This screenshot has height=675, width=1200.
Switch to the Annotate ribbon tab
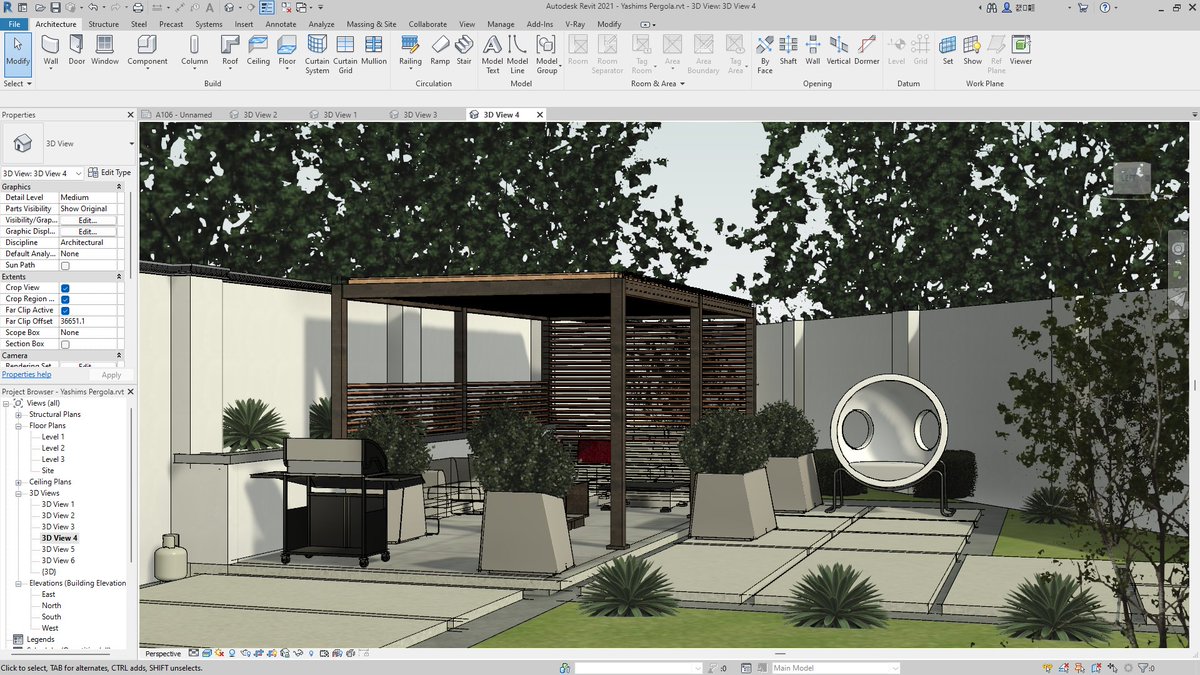click(x=281, y=24)
